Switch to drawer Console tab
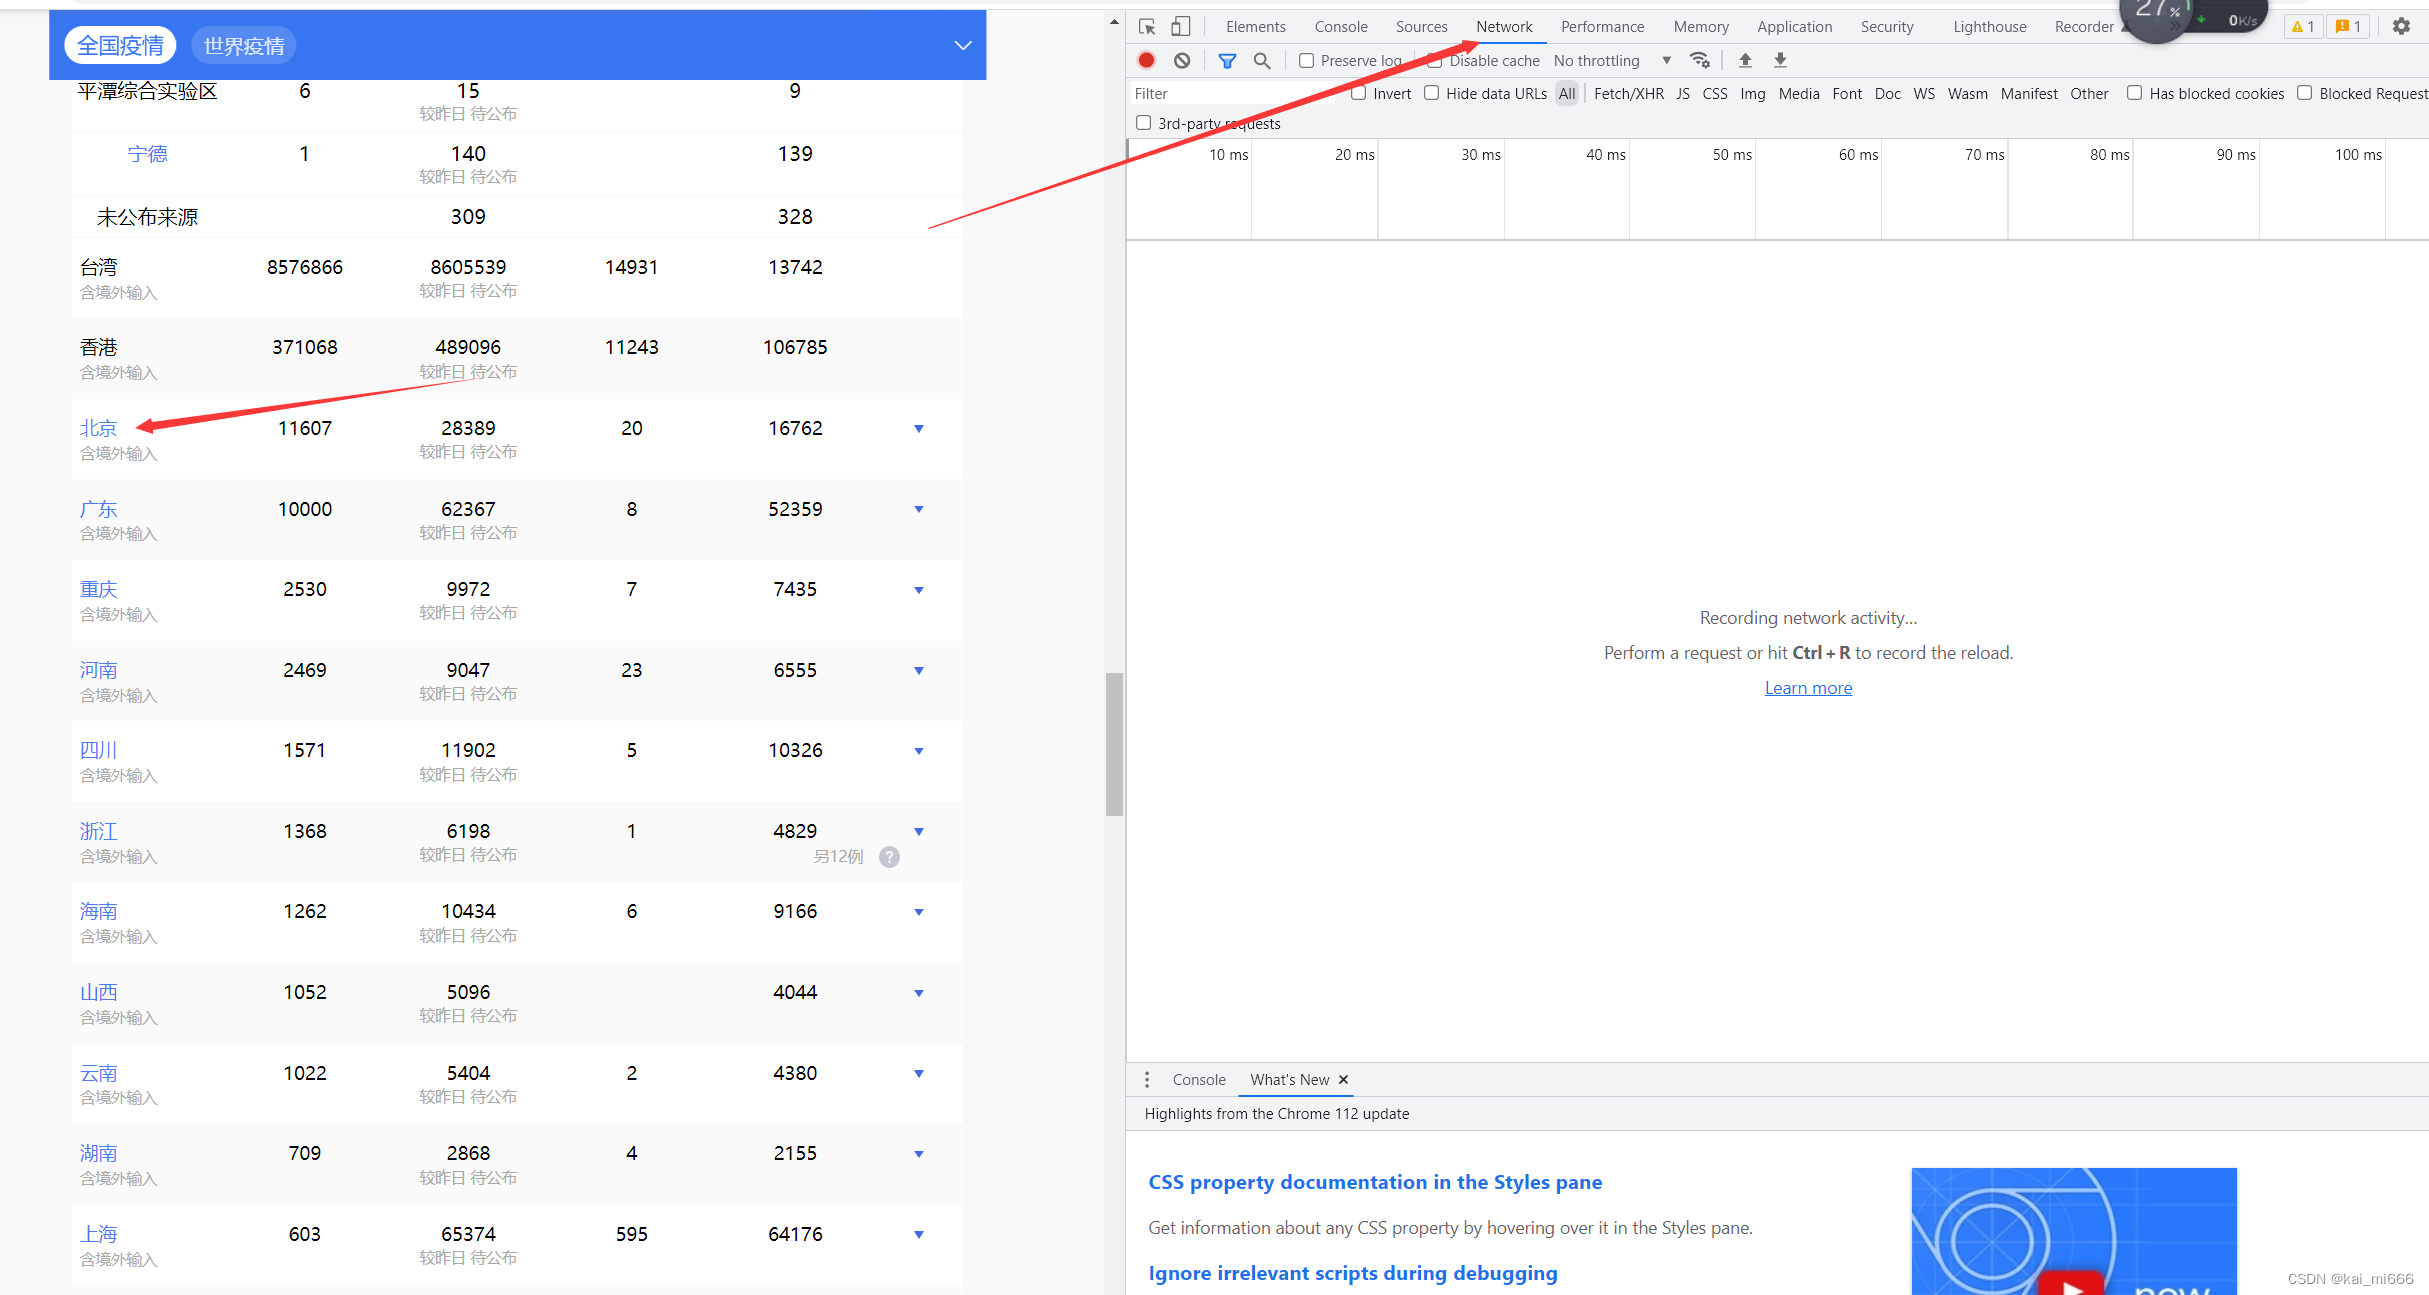This screenshot has width=2429, height=1295. point(1198,1080)
